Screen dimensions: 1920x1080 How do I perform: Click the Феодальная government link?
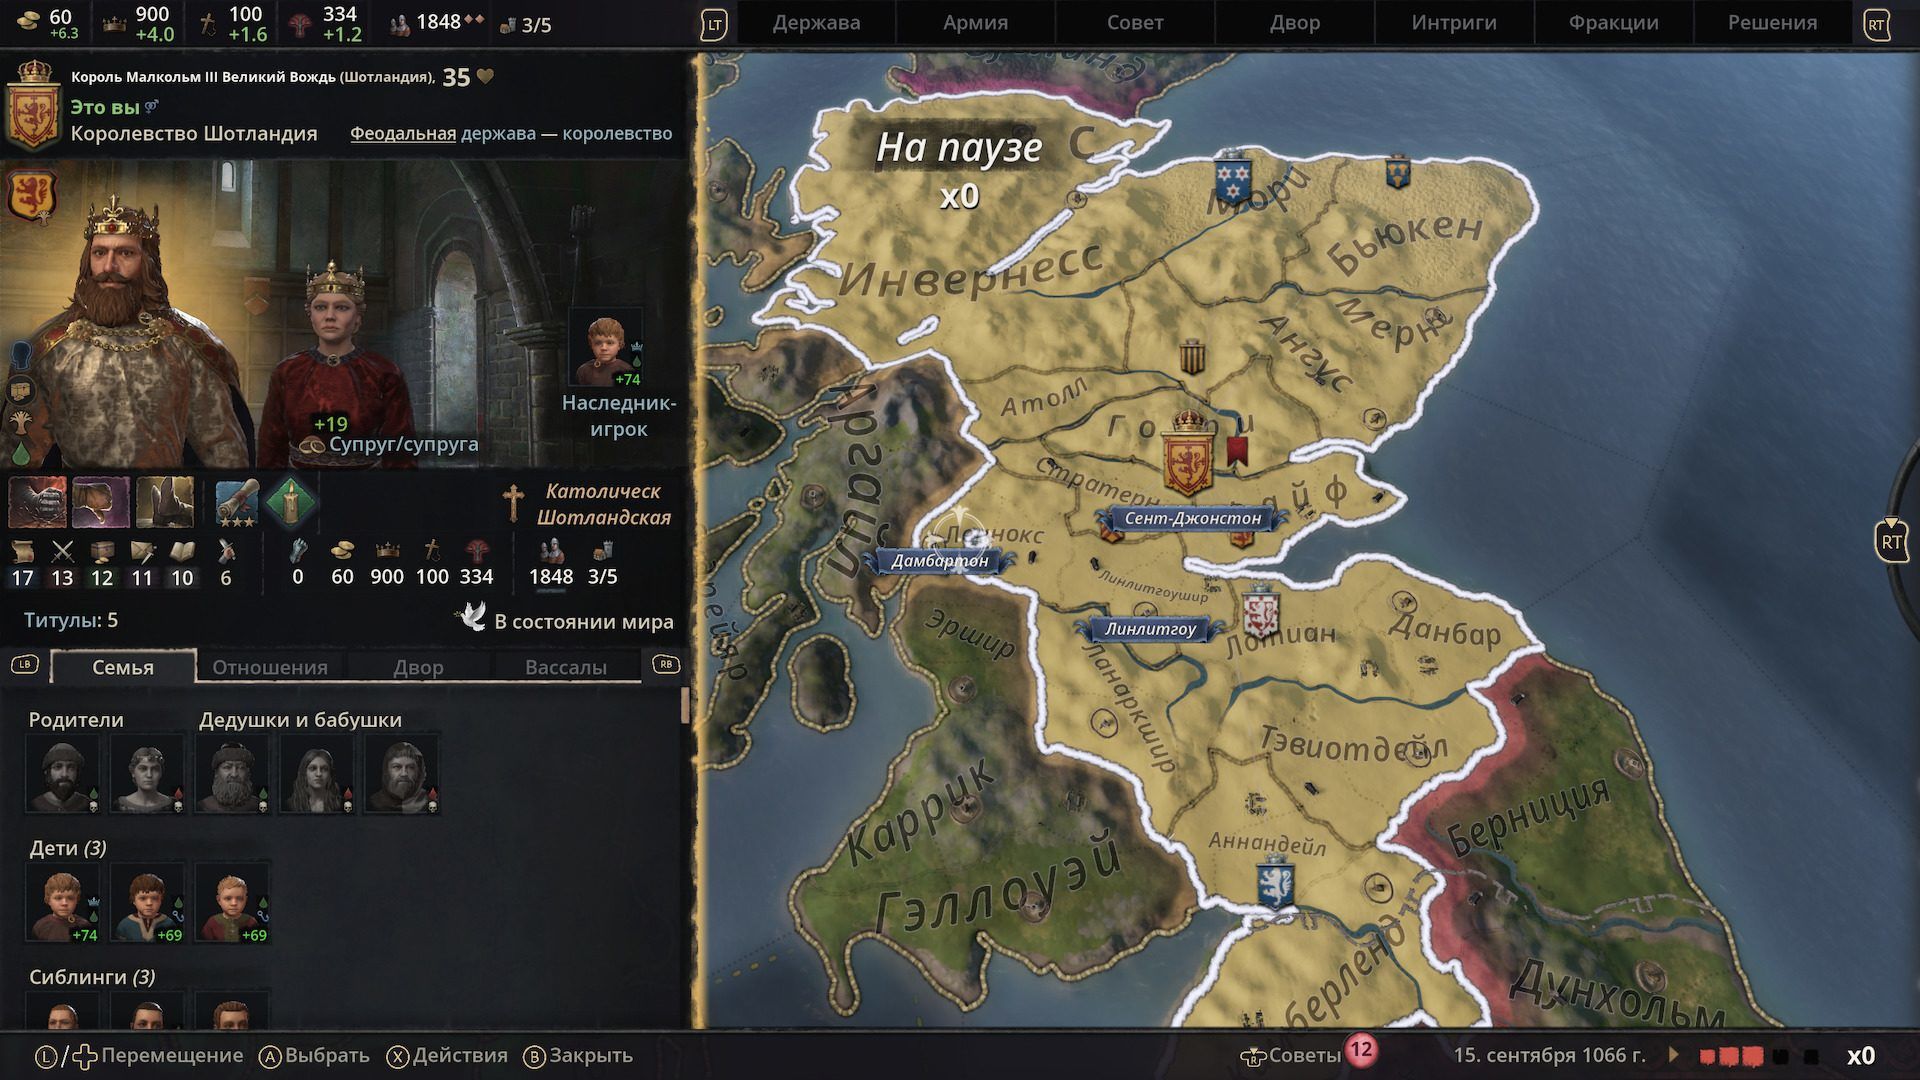403,133
